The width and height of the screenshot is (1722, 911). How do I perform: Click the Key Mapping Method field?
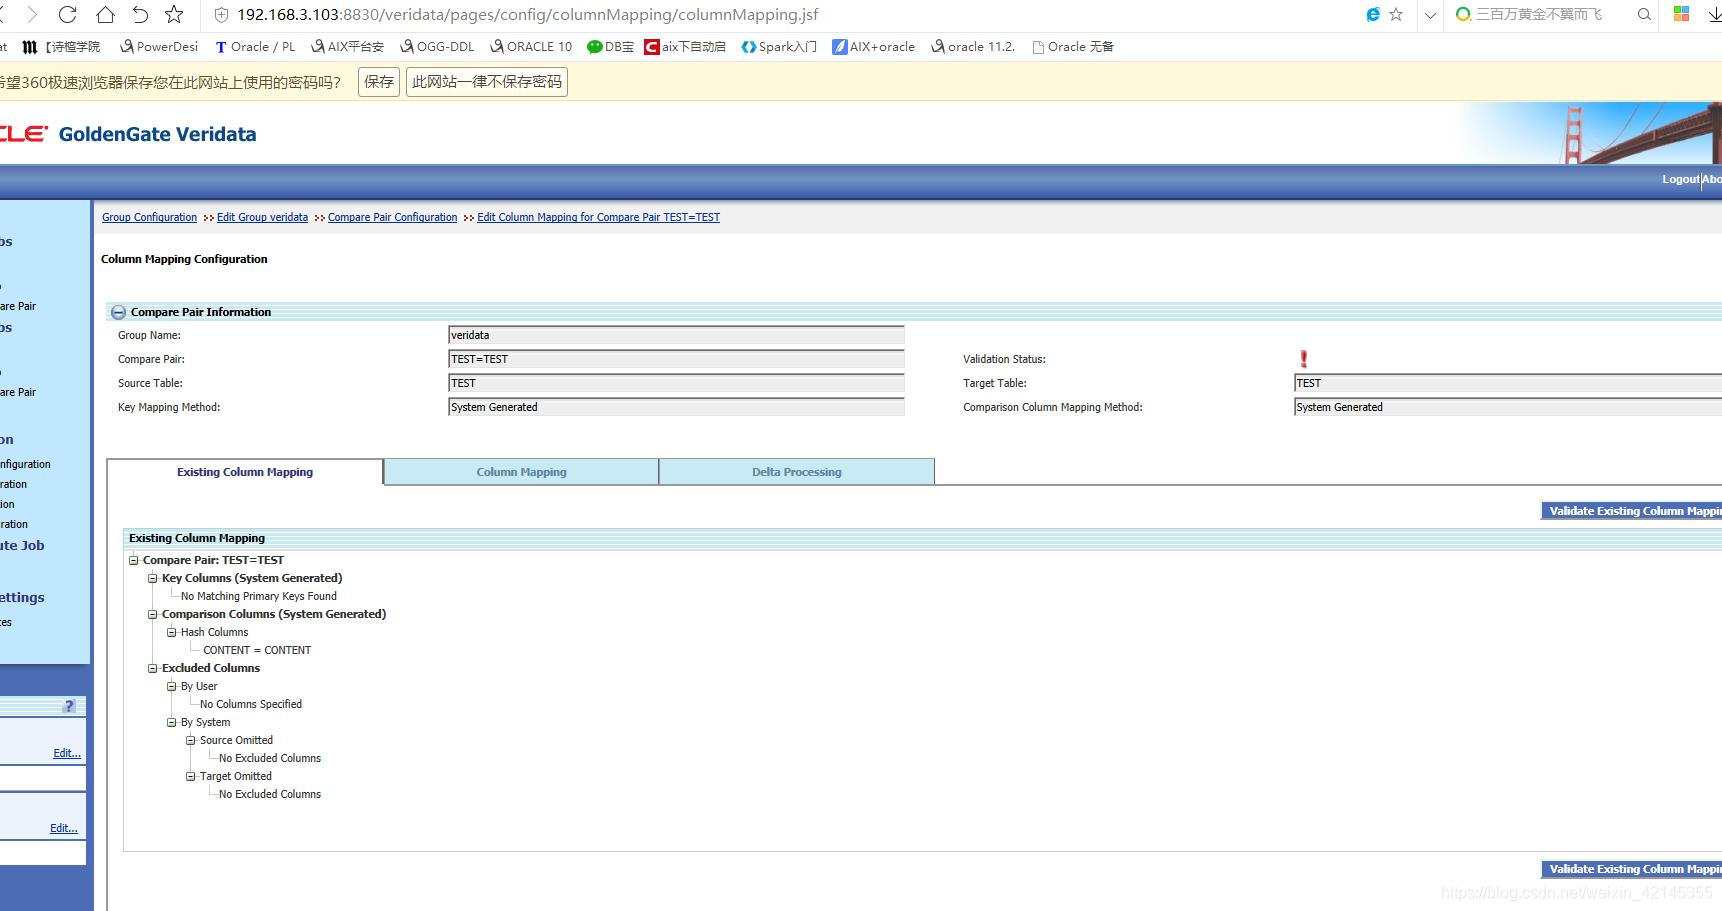(x=676, y=407)
